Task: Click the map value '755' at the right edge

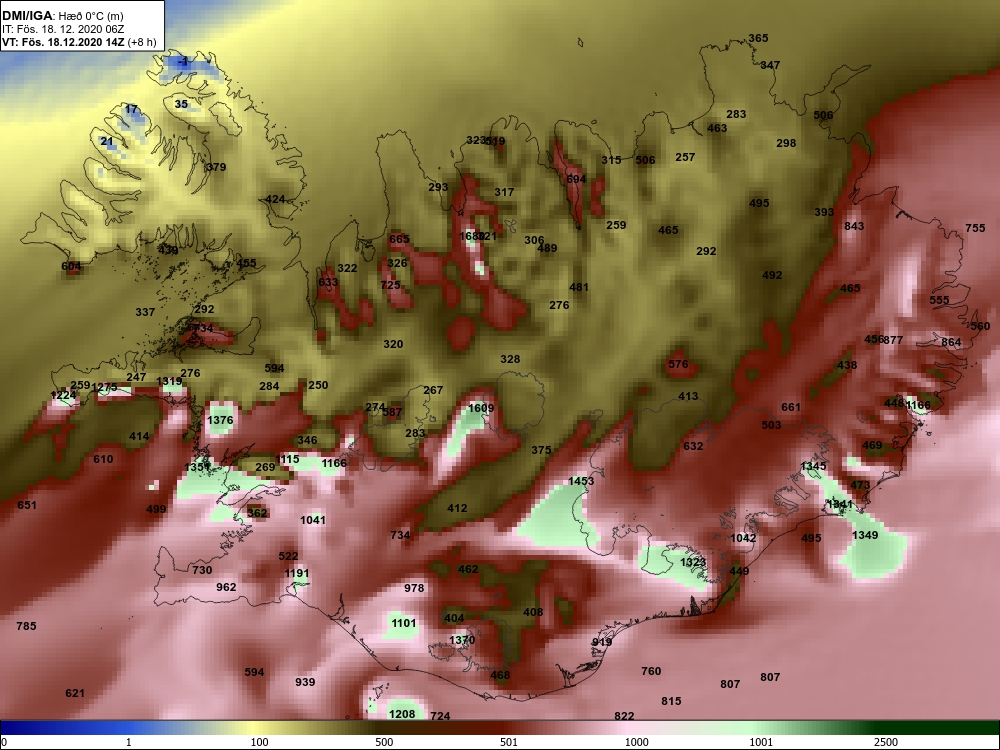Action: 975,228
